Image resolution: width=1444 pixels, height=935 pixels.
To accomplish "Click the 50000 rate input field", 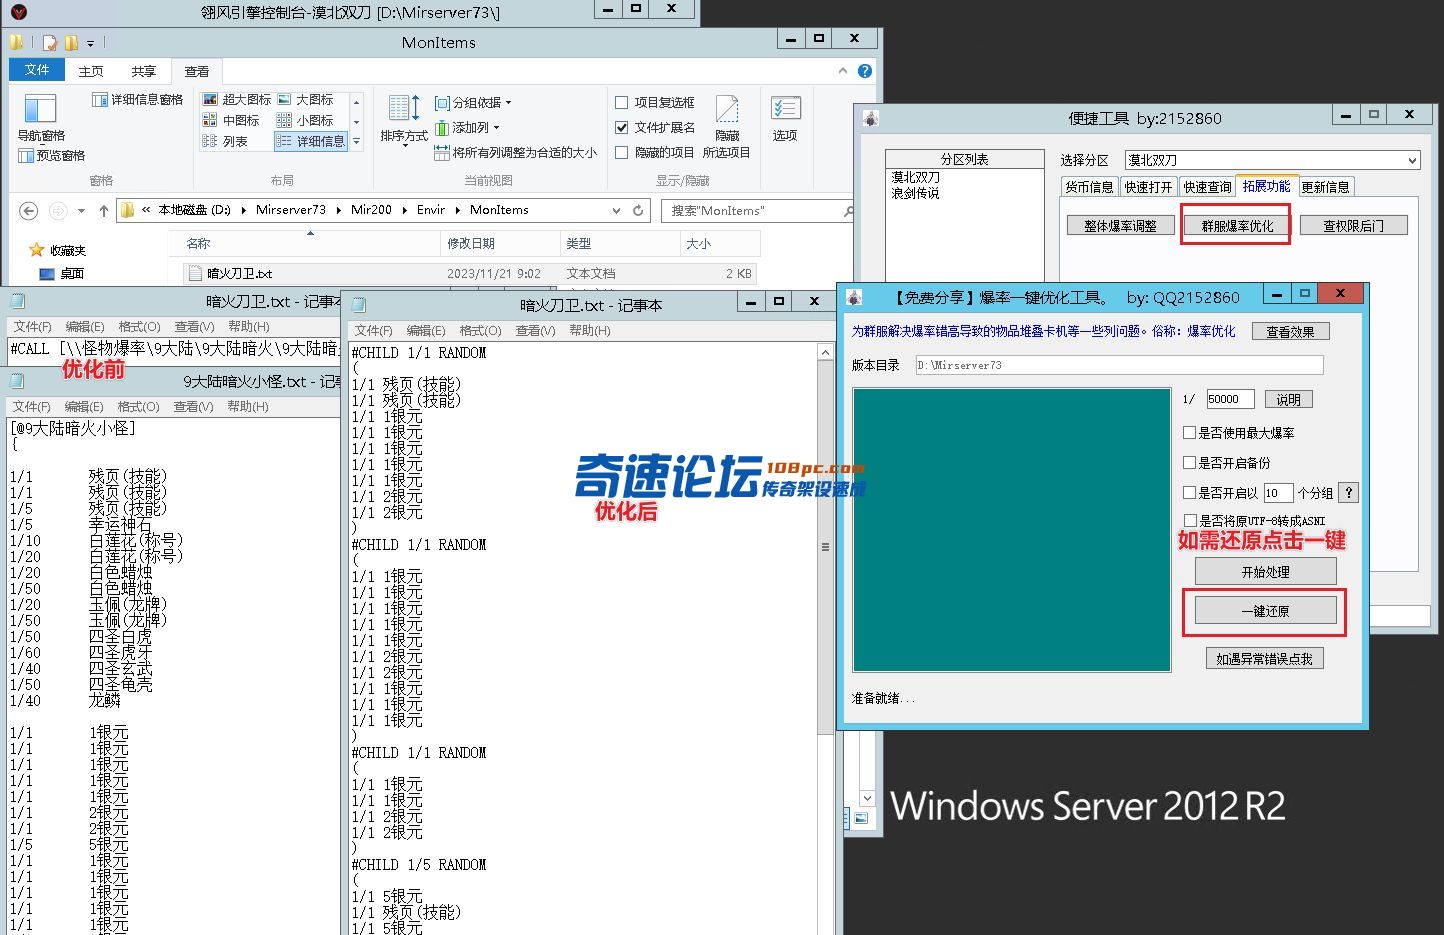I will click(1229, 399).
